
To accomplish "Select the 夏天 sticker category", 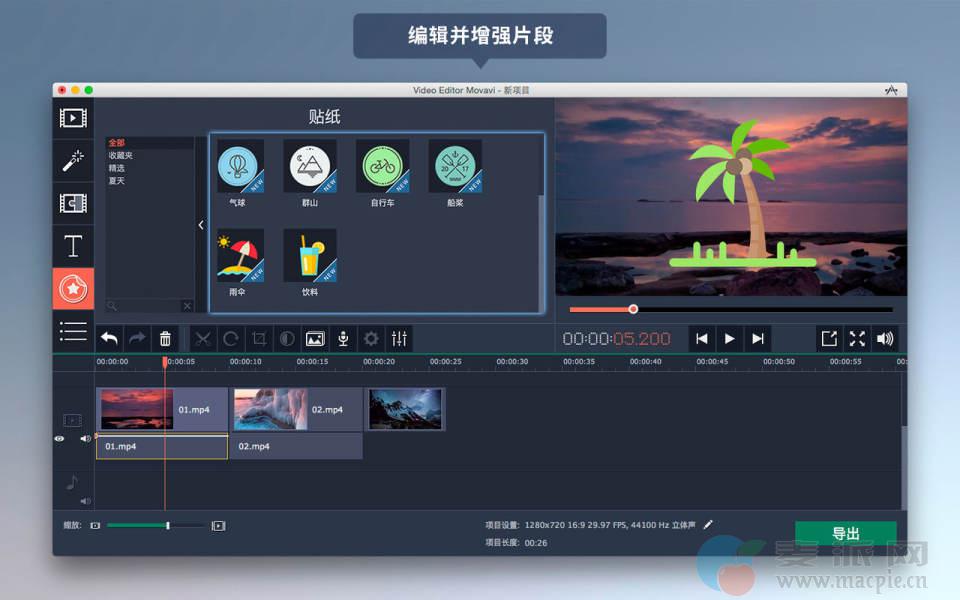I will pos(118,181).
